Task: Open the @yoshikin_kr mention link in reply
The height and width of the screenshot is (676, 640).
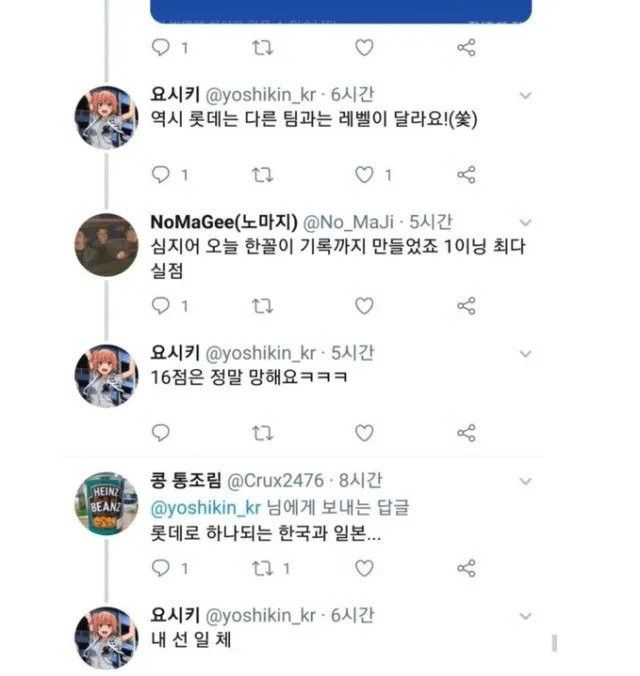Action: [x=198, y=507]
